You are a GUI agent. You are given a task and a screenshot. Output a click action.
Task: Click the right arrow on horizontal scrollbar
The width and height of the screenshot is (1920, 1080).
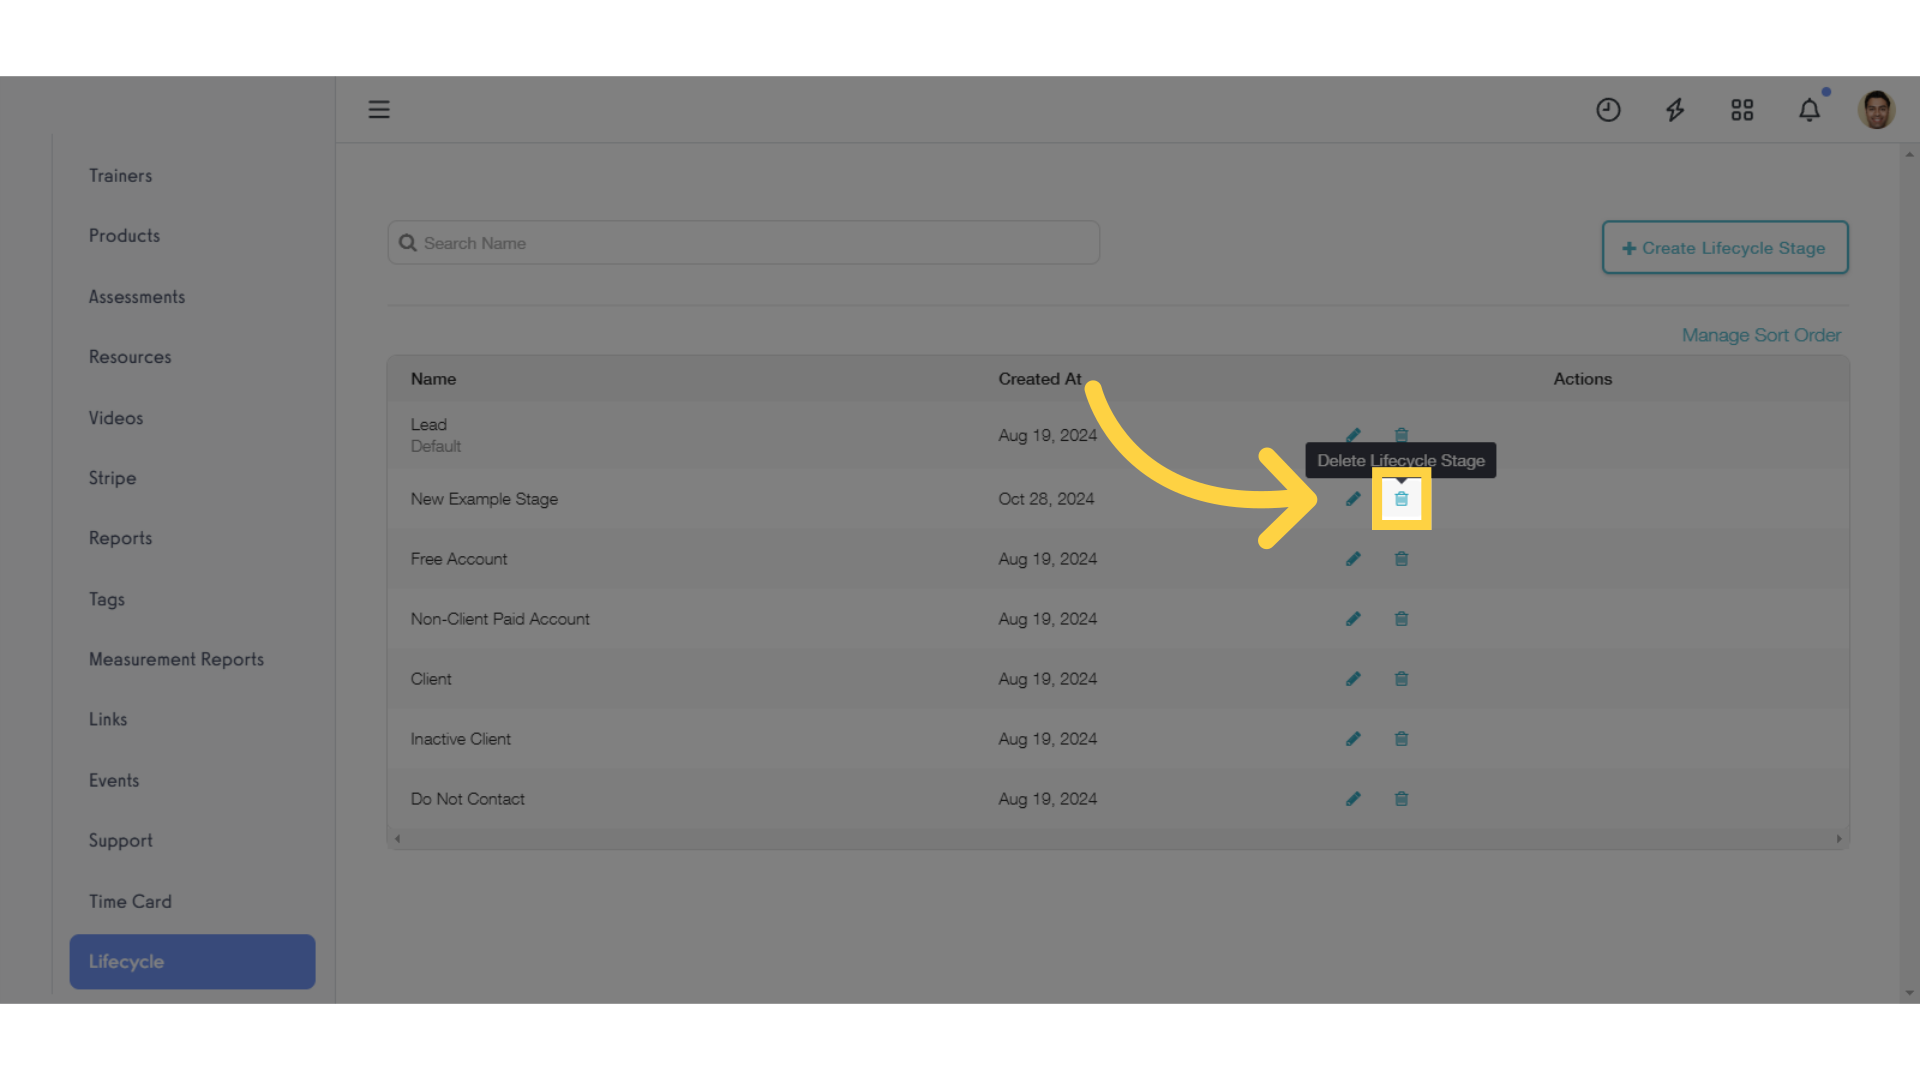[x=1838, y=838]
